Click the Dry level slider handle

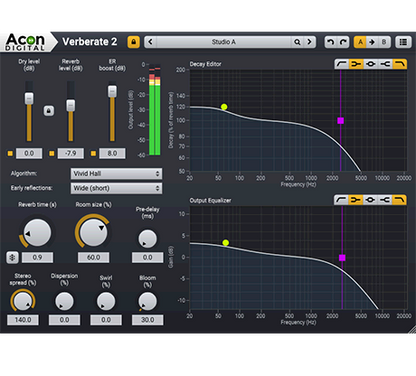tap(29, 98)
